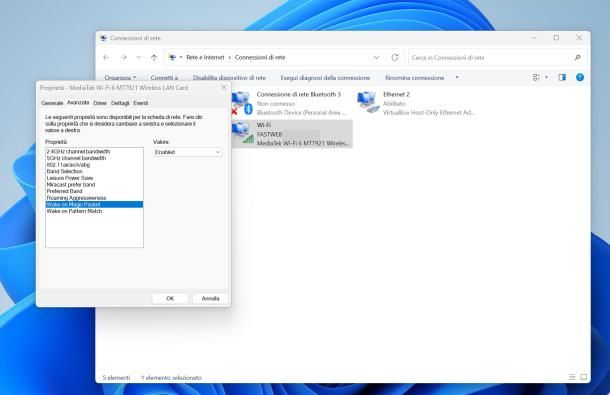Viewport: 610px width, 395px height.
Task: Confirm properties dialog with OK
Action: (x=170, y=298)
